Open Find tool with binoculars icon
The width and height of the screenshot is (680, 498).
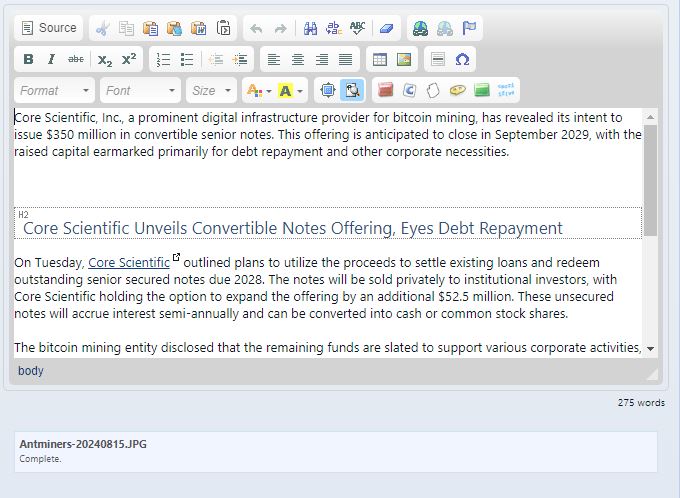tap(310, 28)
